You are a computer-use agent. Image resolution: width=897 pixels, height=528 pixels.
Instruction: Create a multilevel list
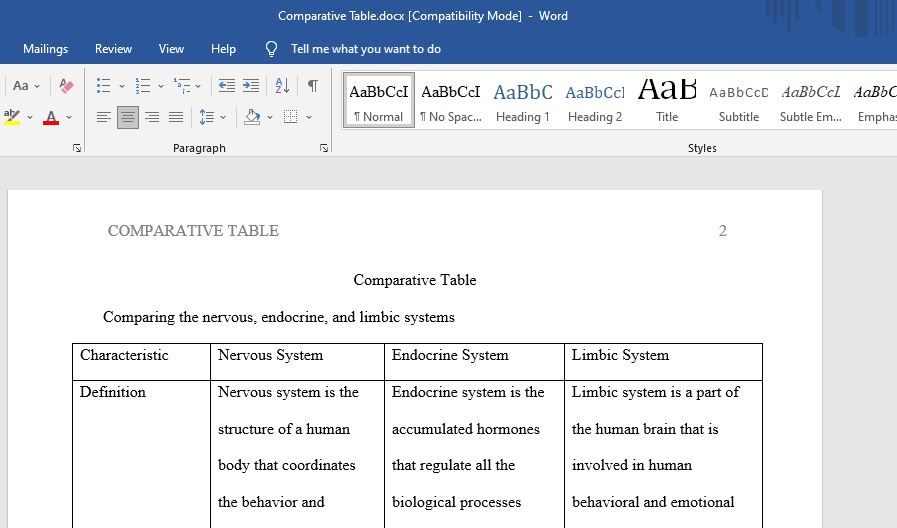182,86
